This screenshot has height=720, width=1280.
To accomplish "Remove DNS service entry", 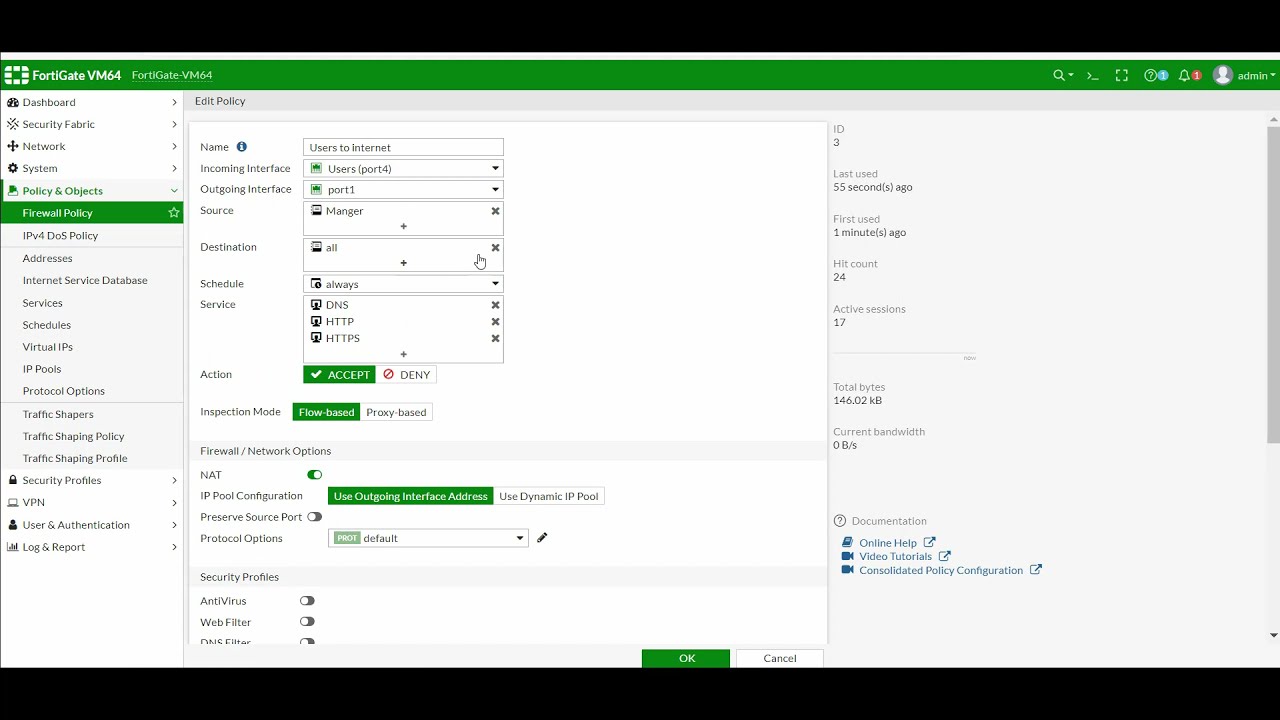I will tap(495, 305).
